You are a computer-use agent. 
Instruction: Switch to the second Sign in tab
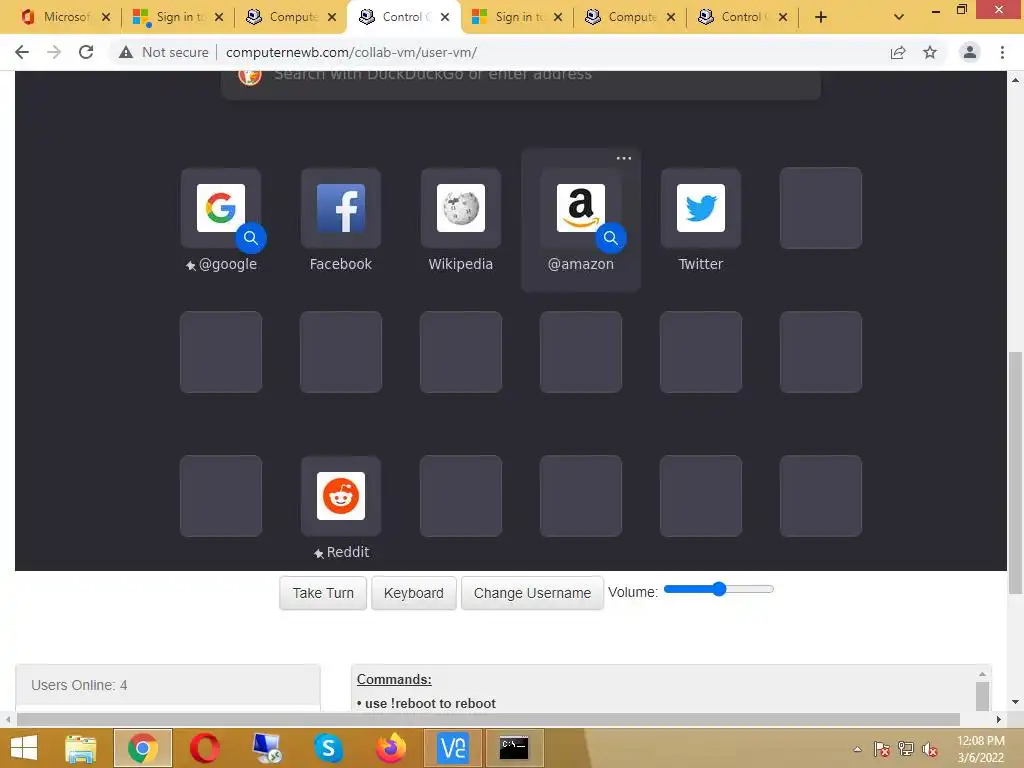509,17
